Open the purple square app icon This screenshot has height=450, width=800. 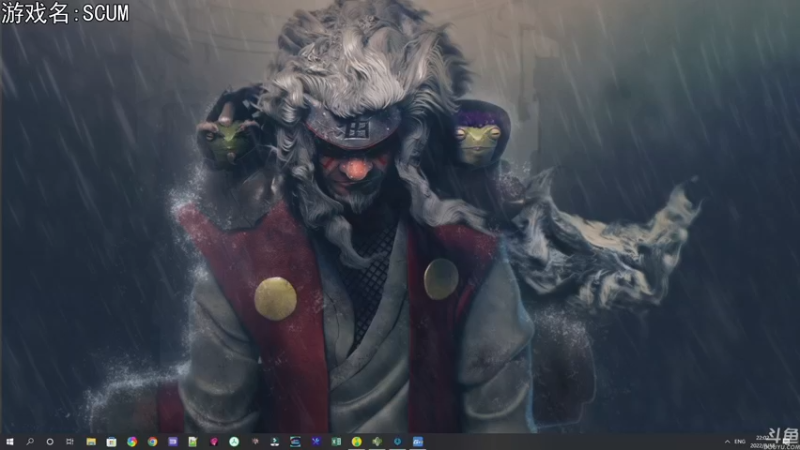[x=172, y=442]
